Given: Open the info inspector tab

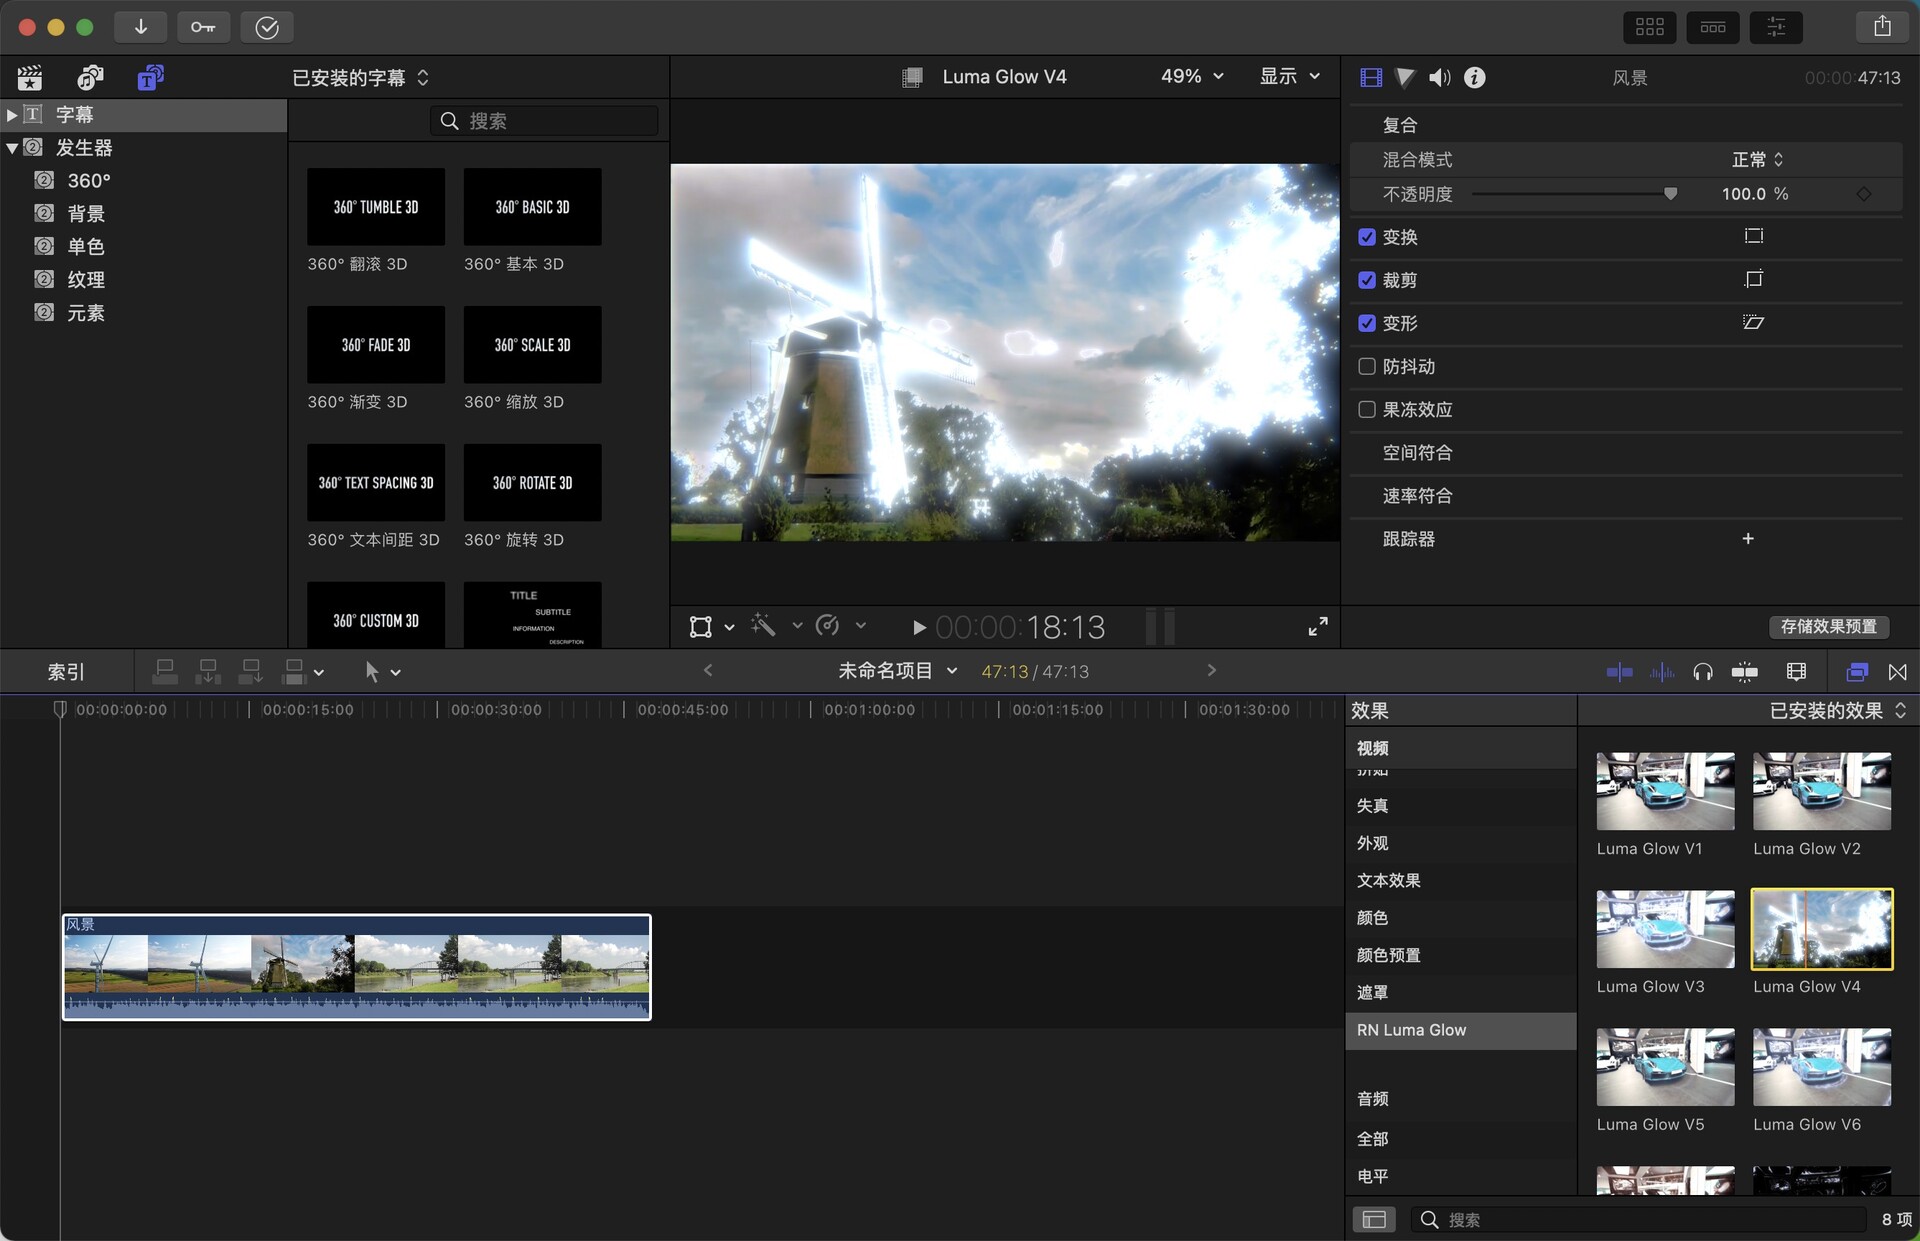Looking at the screenshot, I should [1474, 77].
